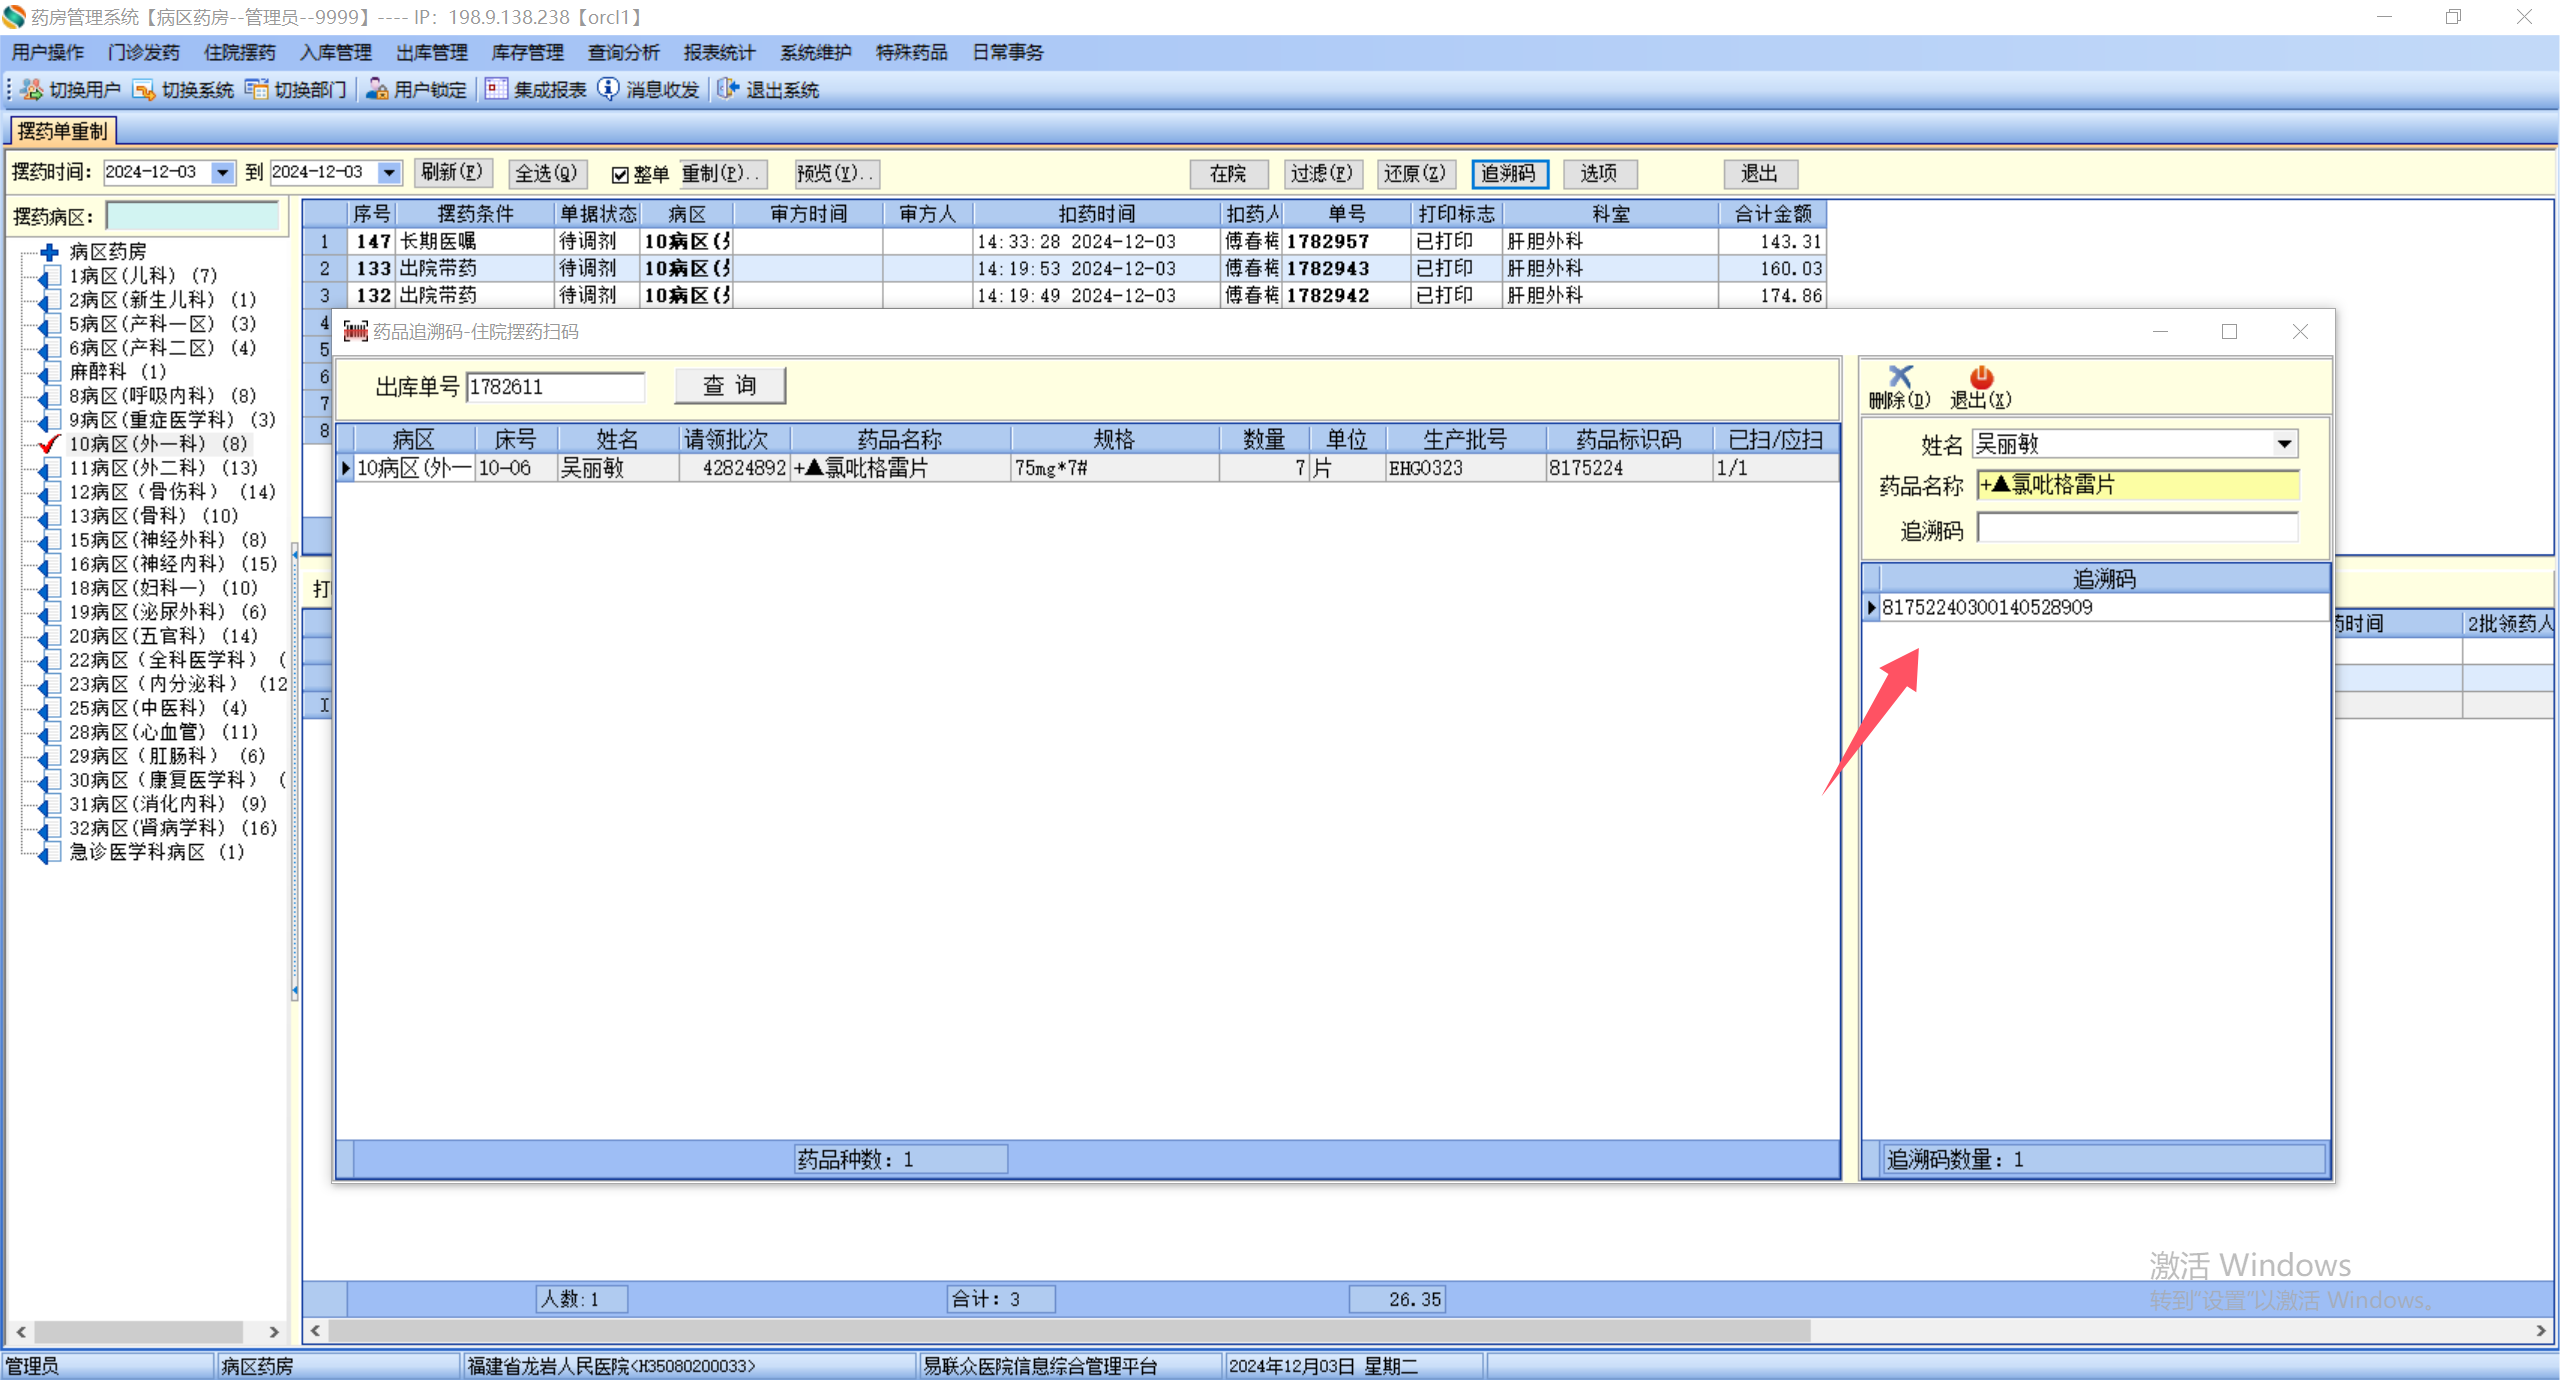
Task: Click the 查询 query button
Action: pos(729,386)
